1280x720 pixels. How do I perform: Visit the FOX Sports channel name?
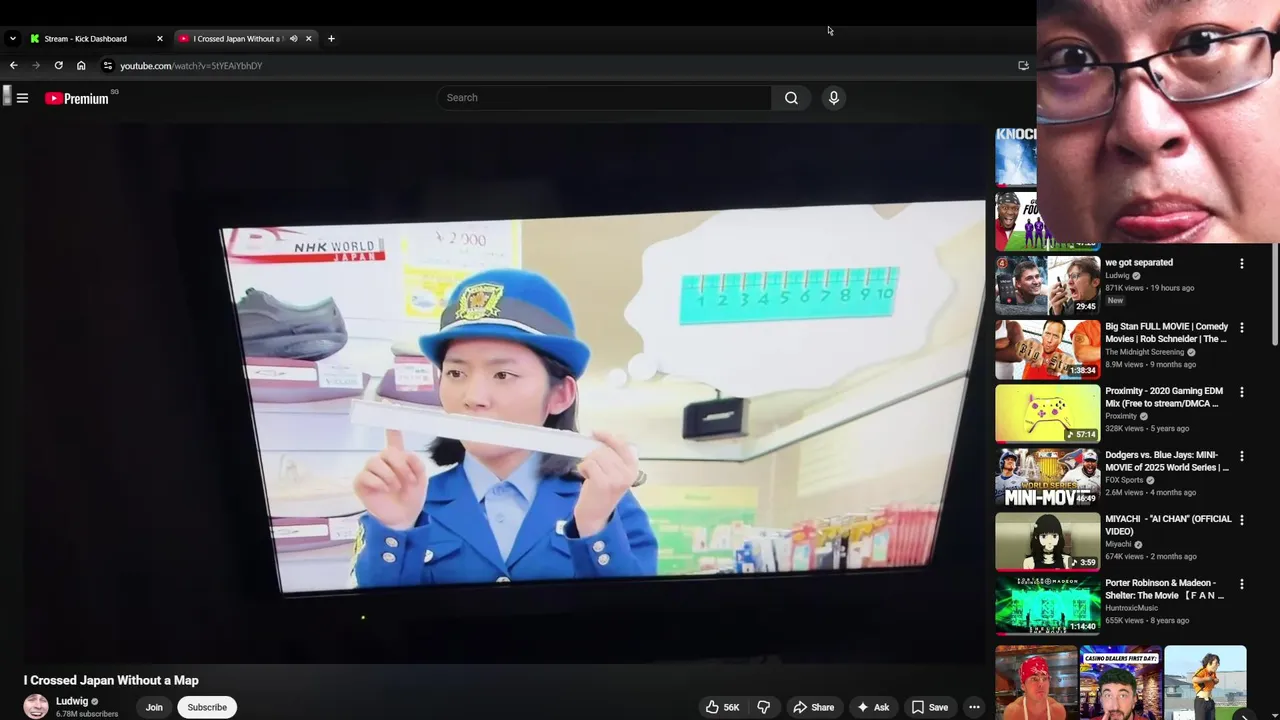tap(1125, 480)
